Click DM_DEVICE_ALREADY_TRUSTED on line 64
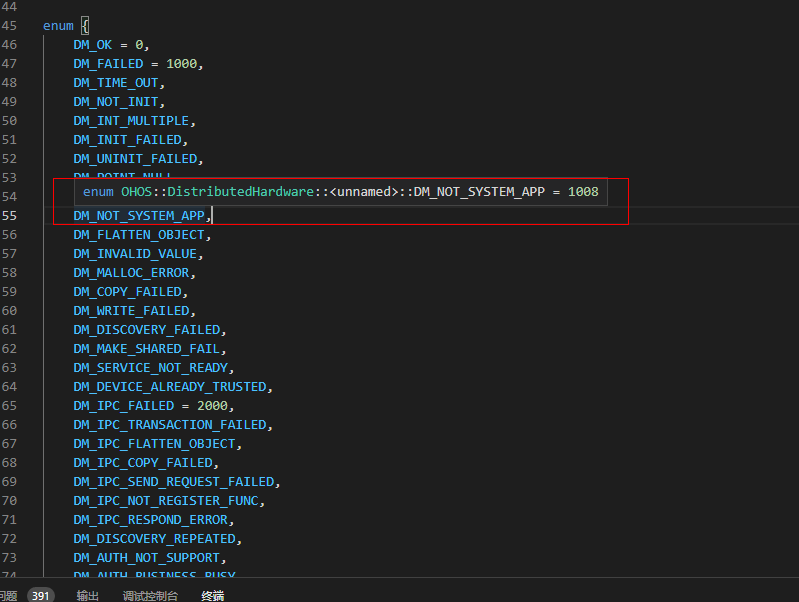The image size is (799, 602). click(x=170, y=387)
